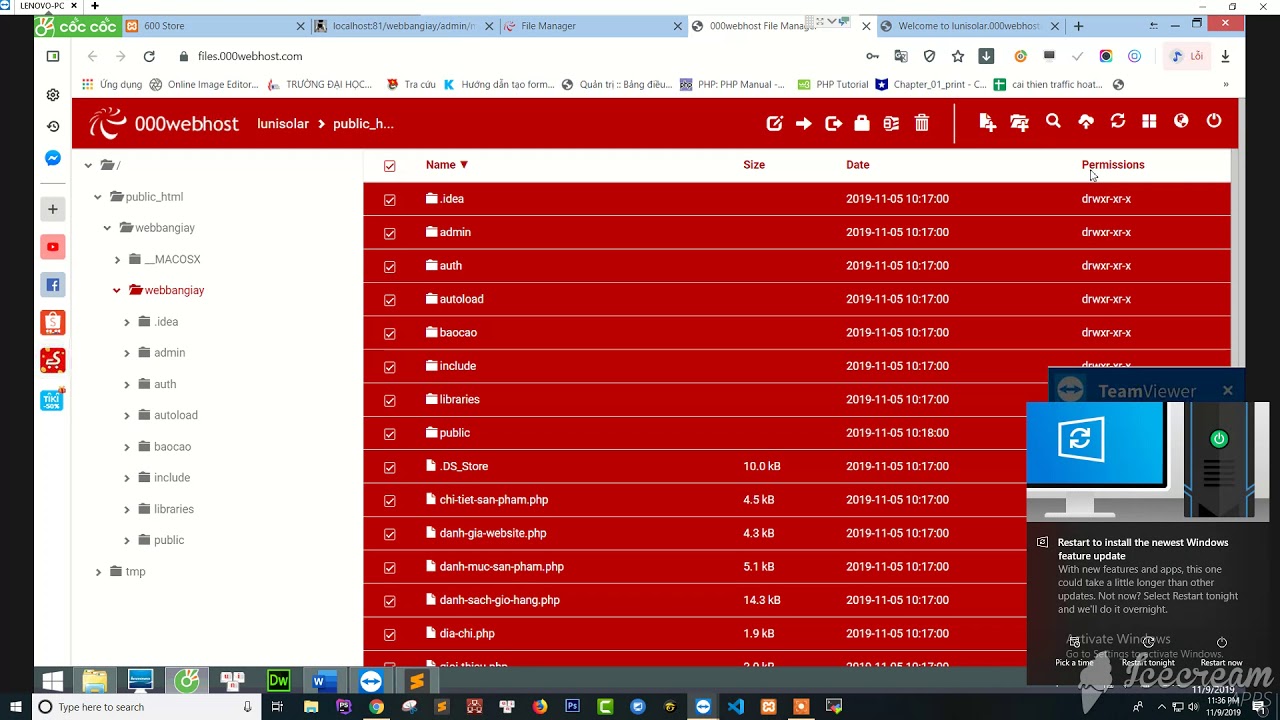Expand the admin node in tree
Screen dimensions: 1280x720
127,353
